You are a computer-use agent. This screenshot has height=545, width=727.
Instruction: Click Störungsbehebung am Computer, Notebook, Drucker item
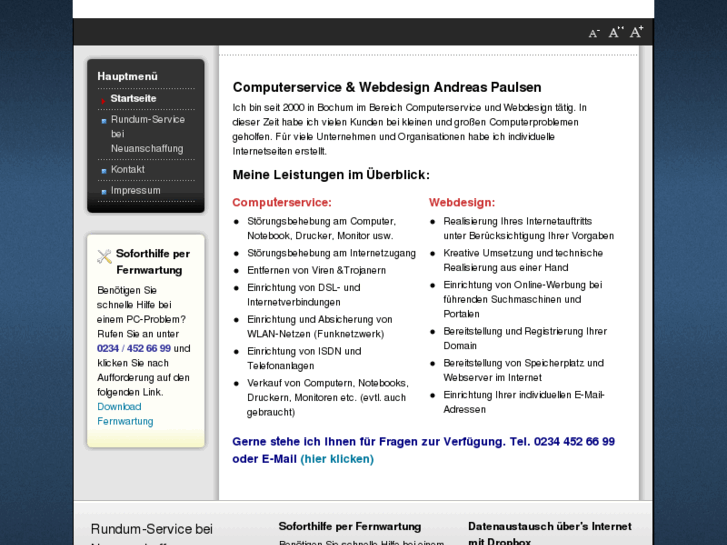click(x=321, y=228)
